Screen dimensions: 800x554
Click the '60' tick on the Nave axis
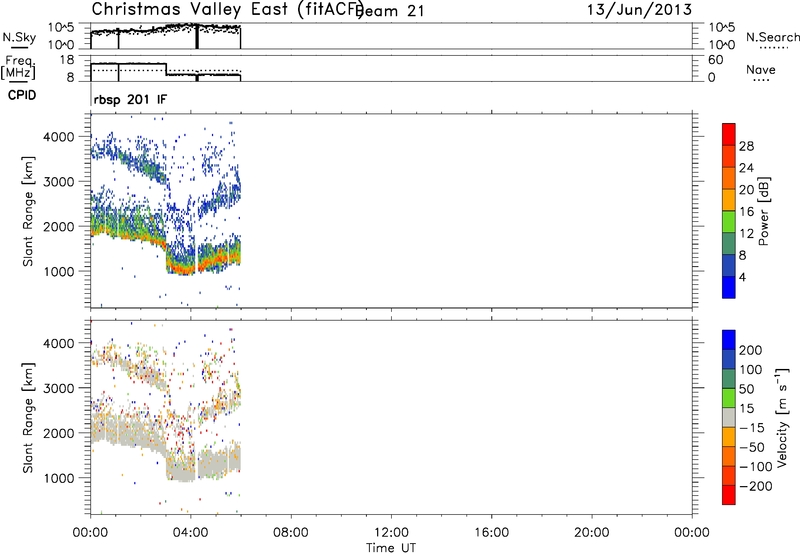click(715, 60)
